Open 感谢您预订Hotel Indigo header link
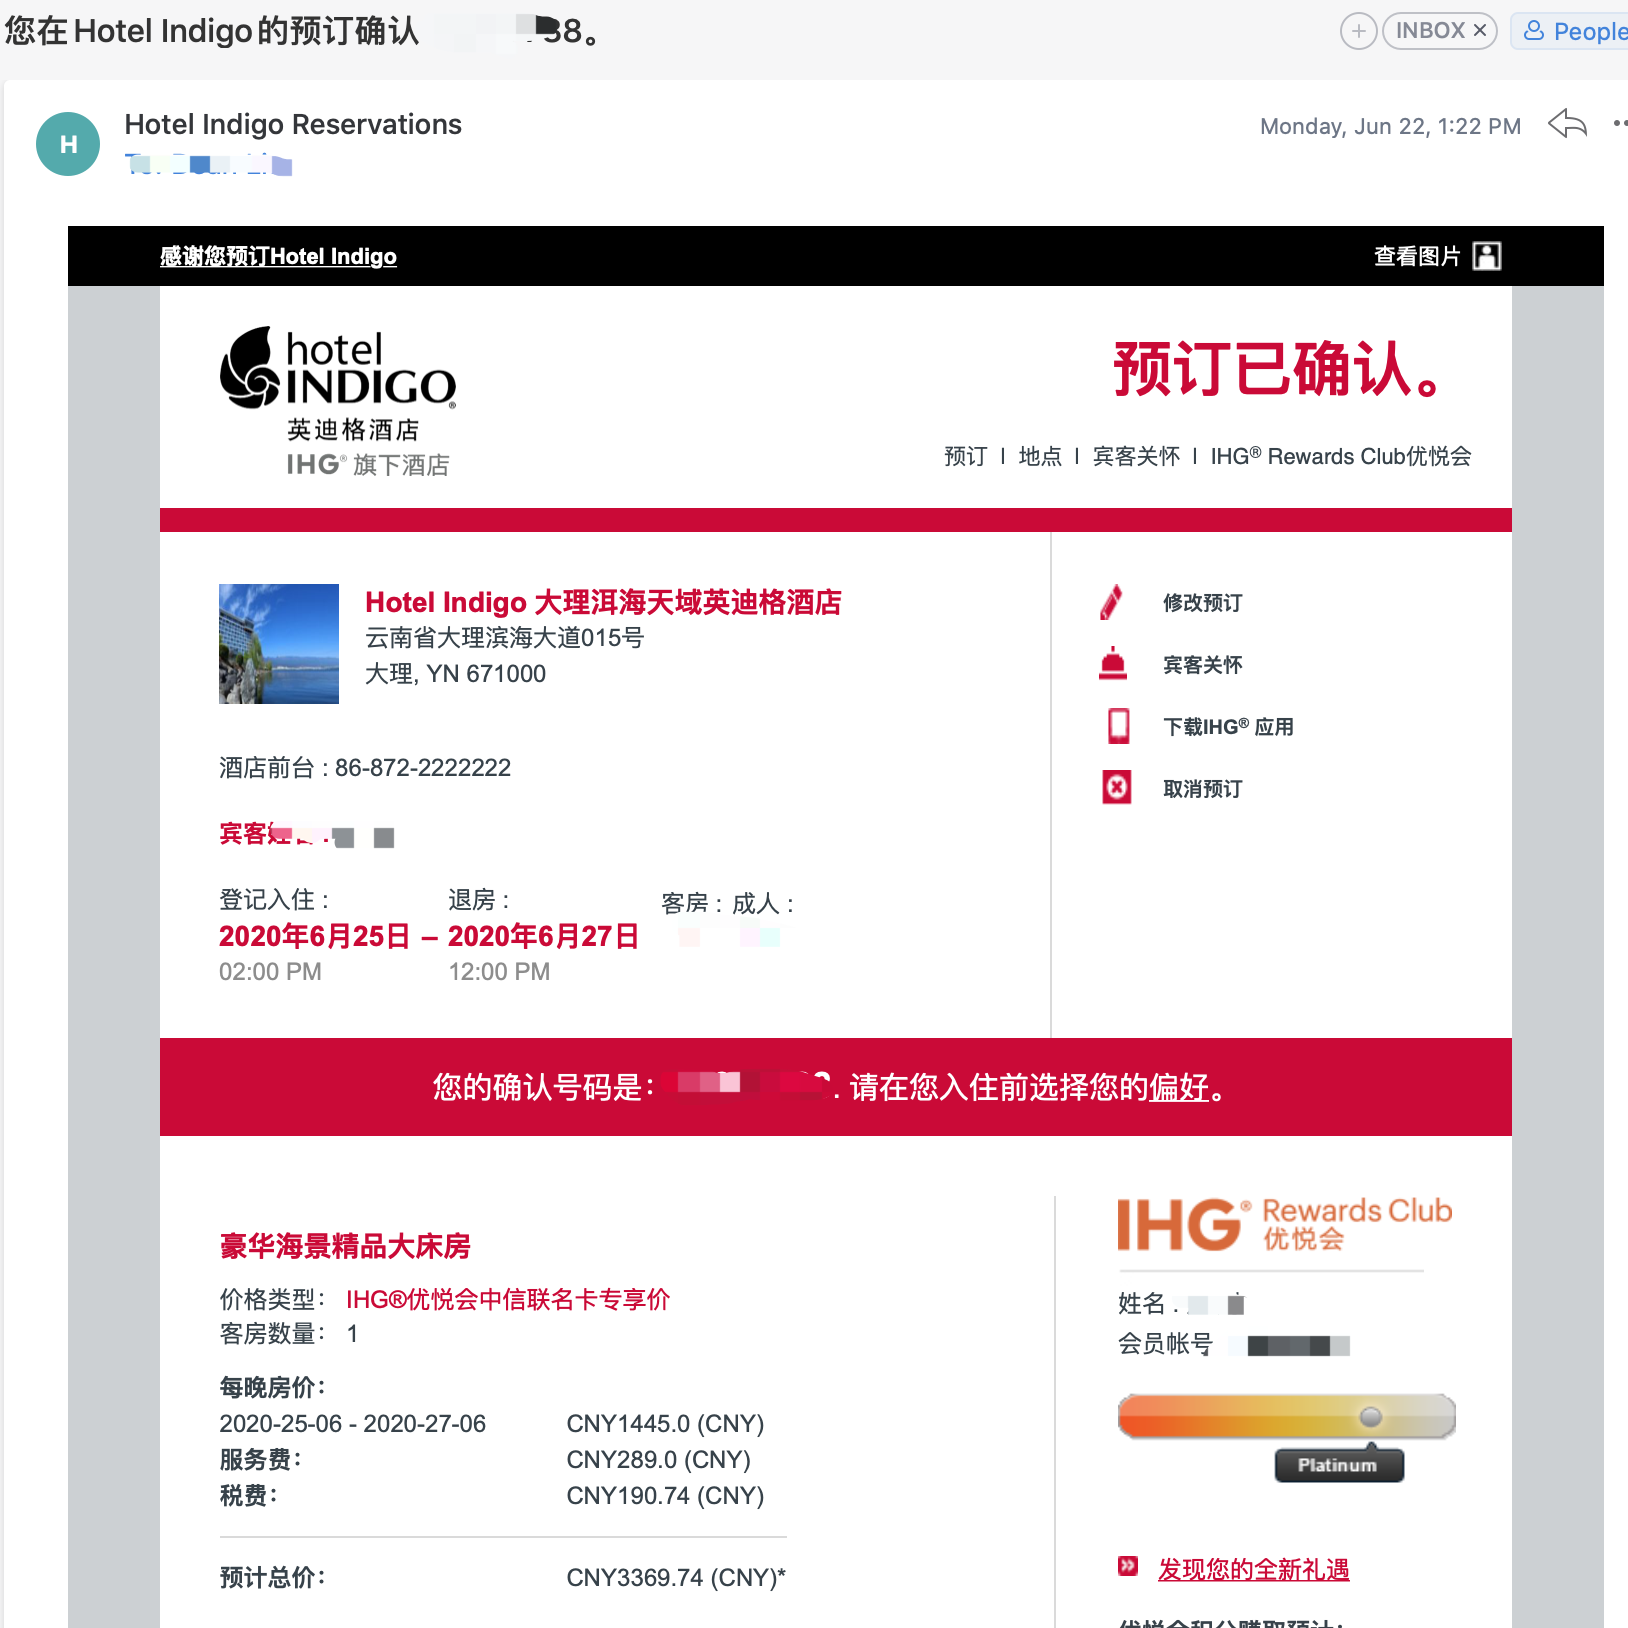Viewport: 1628px width, 1628px height. tap(278, 257)
